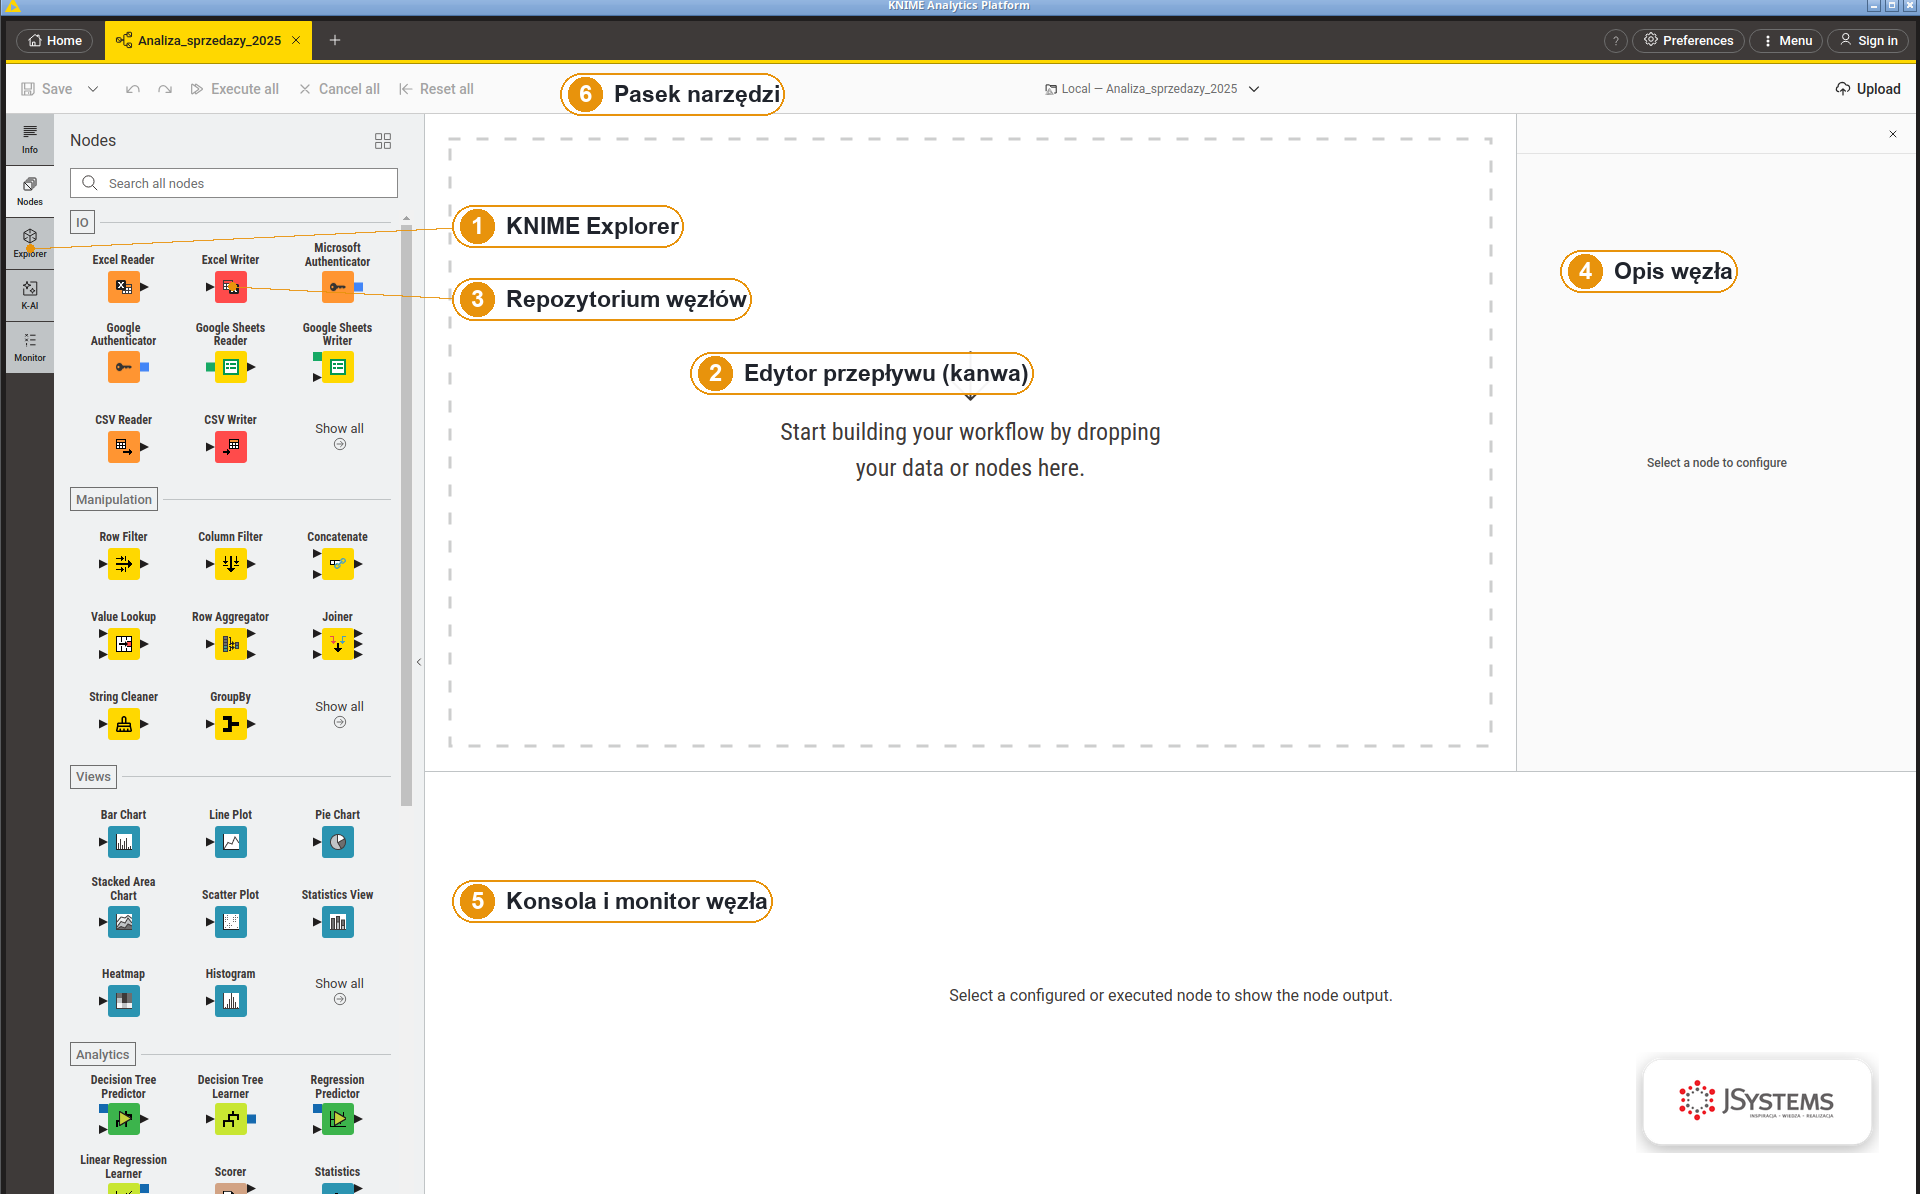Open a new tab with plus
This screenshot has width=1920, height=1194.
(335, 41)
